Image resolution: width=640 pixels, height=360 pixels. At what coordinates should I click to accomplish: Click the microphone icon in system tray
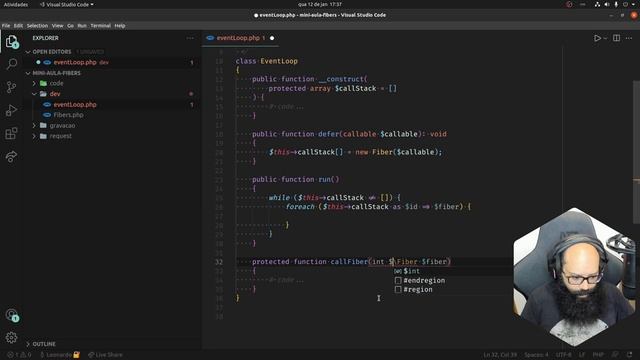[616, 4]
